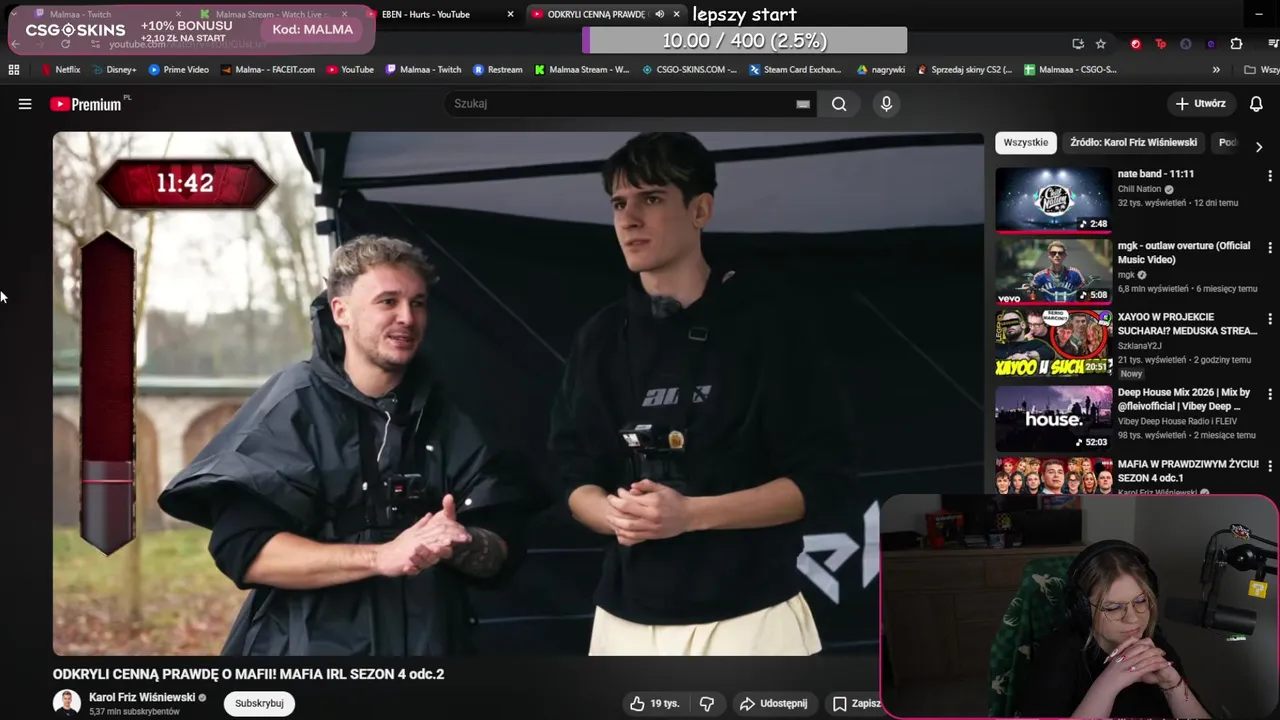The image size is (1280, 720).
Task: Open the other-bookmarks folder cut off as 'Wszy...' in the bookmarks bar
Action: (1262, 70)
